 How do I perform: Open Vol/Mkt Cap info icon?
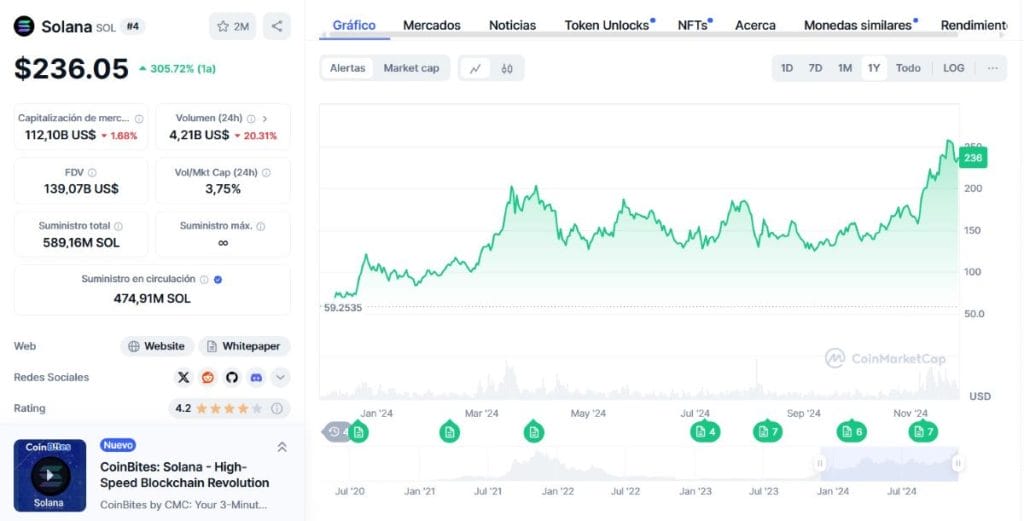pyautogui.click(x=266, y=172)
